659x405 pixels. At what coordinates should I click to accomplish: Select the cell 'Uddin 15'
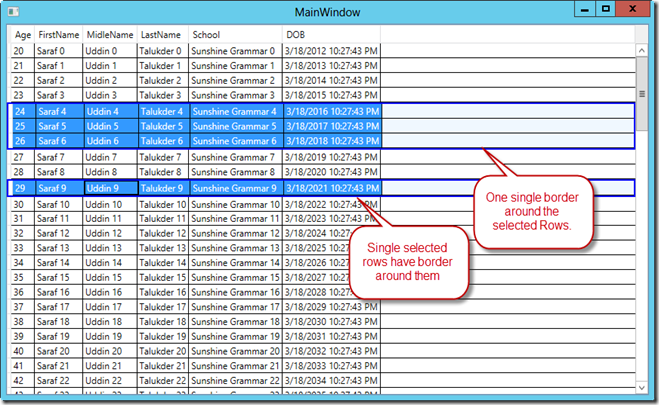[110, 277]
